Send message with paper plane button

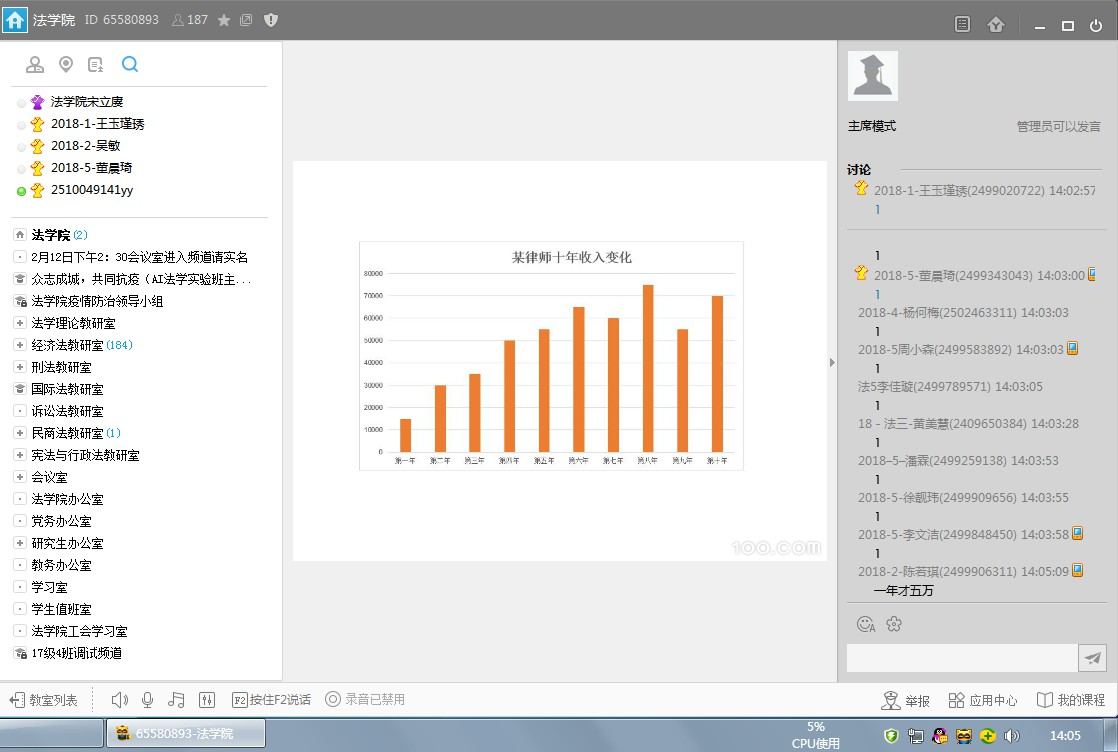[1092, 658]
